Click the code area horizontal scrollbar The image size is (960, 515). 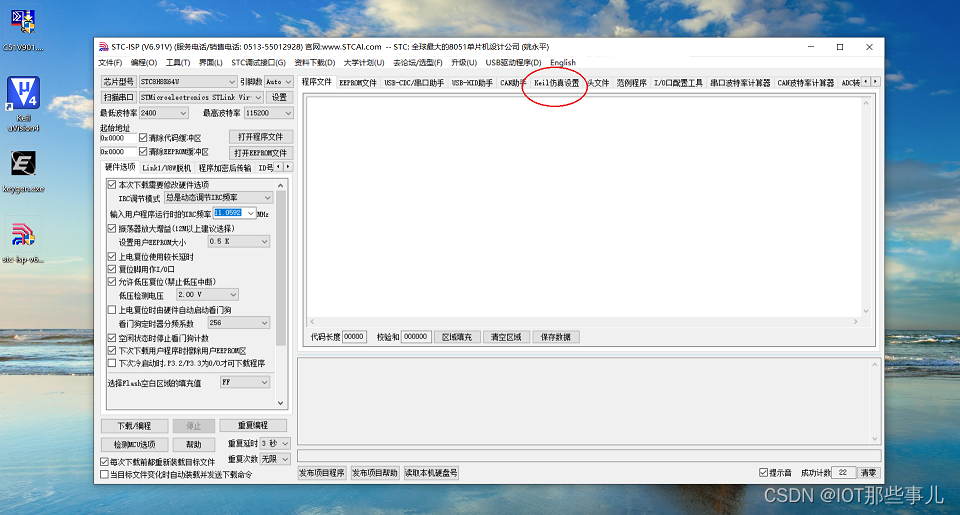(x=583, y=321)
